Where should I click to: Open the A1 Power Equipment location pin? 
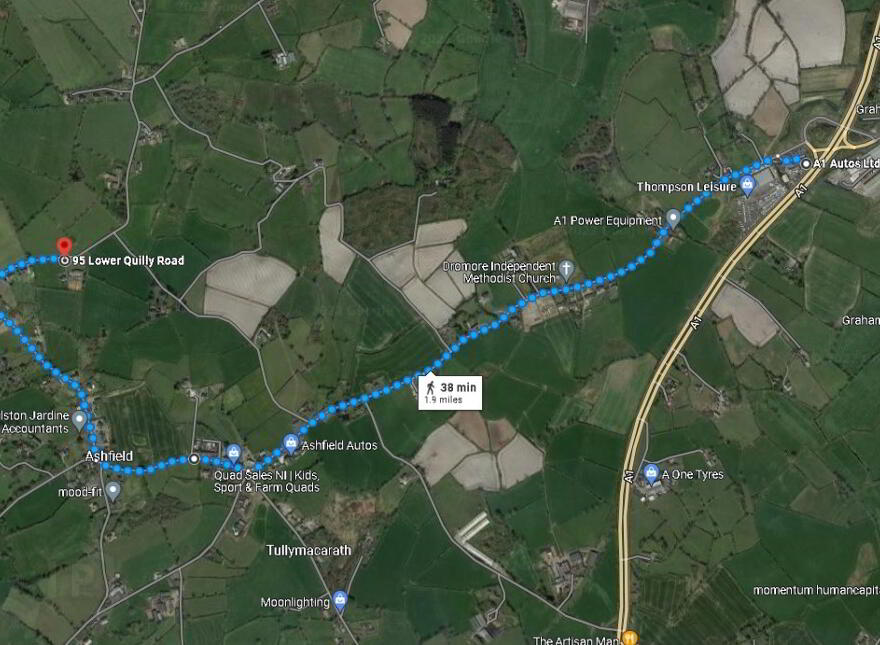[673, 218]
